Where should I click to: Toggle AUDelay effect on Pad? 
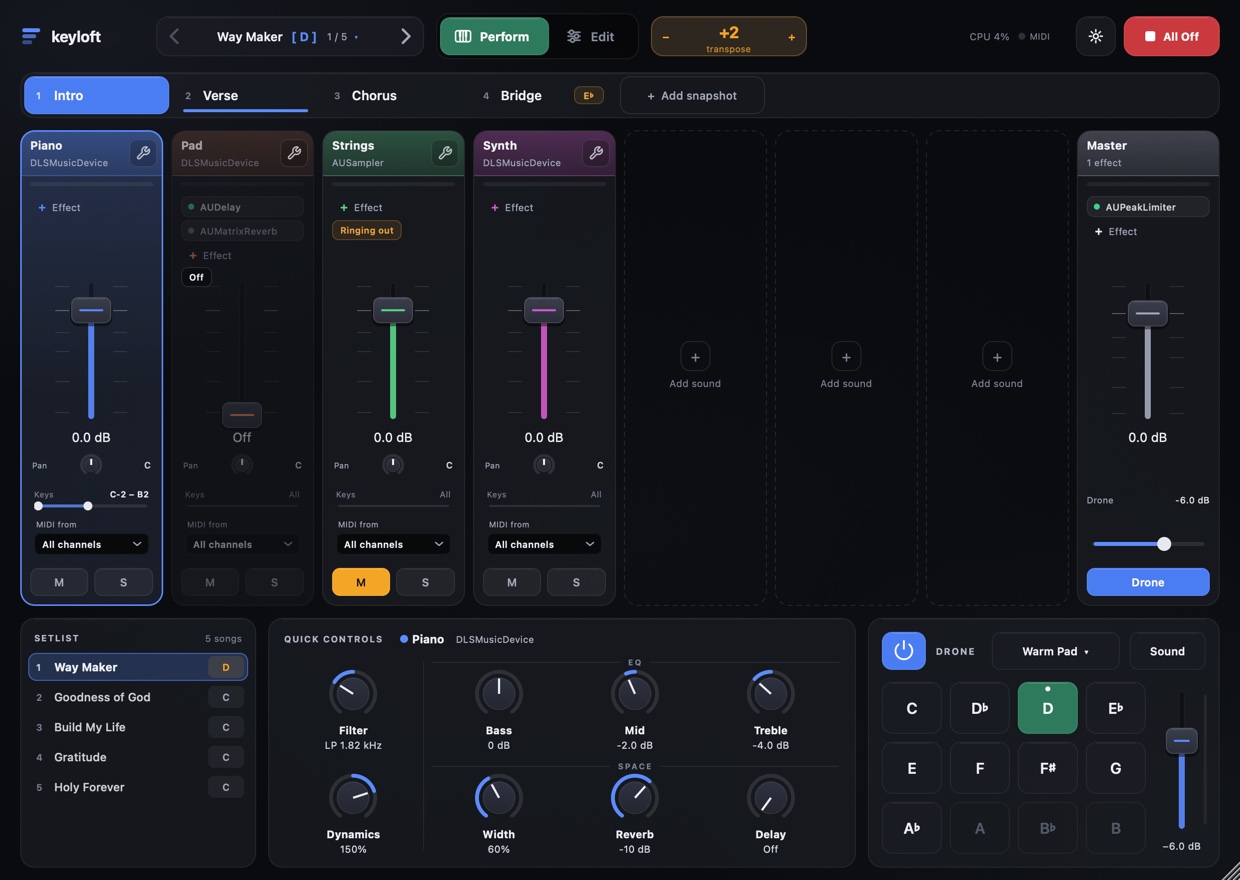[191, 207]
